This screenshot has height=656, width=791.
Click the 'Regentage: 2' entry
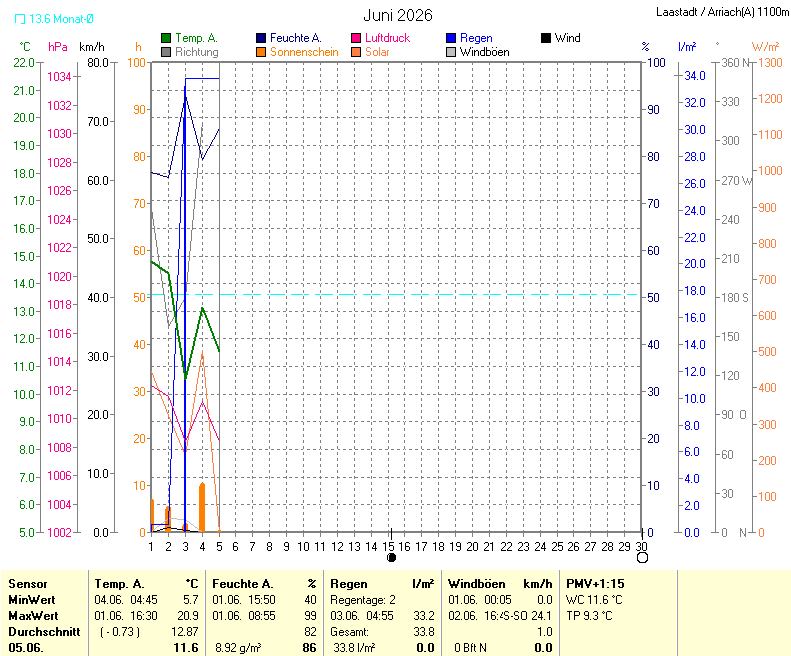pyautogui.click(x=363, y=600)
